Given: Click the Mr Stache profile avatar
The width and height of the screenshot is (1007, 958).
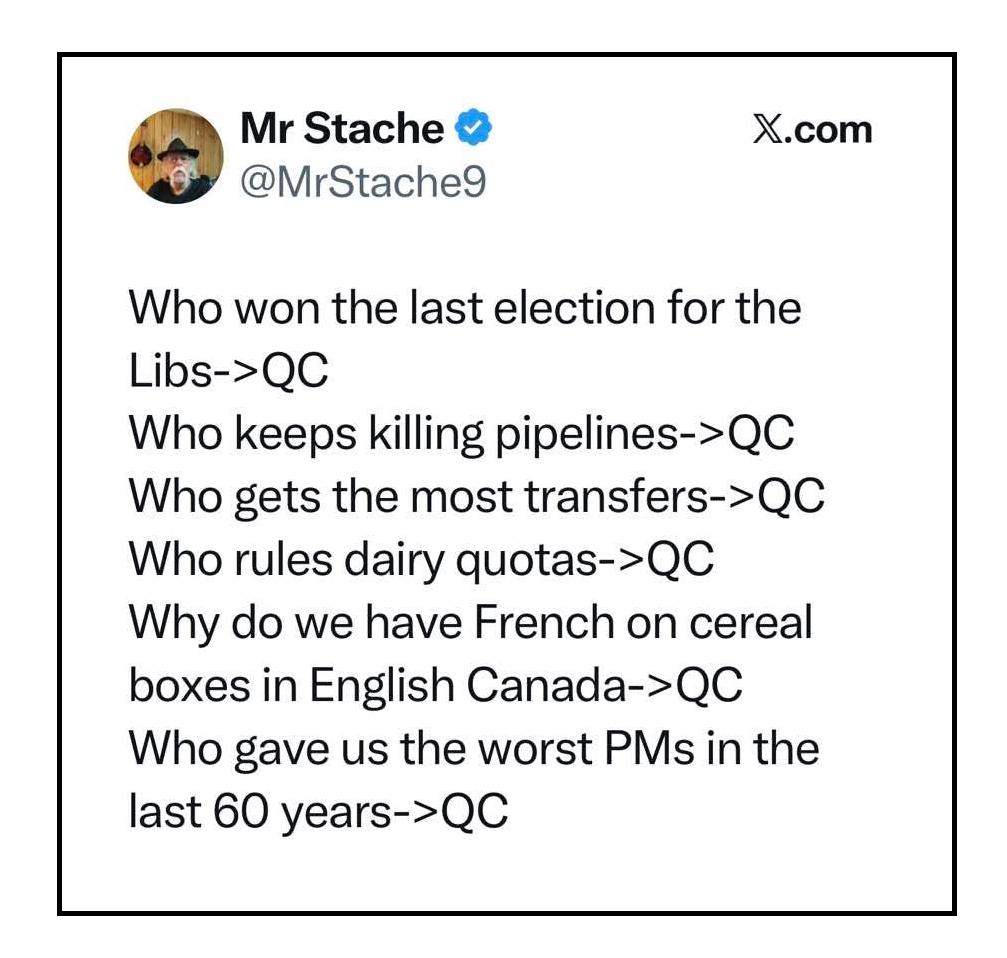Looking at the screenshot, I should 175,156.
